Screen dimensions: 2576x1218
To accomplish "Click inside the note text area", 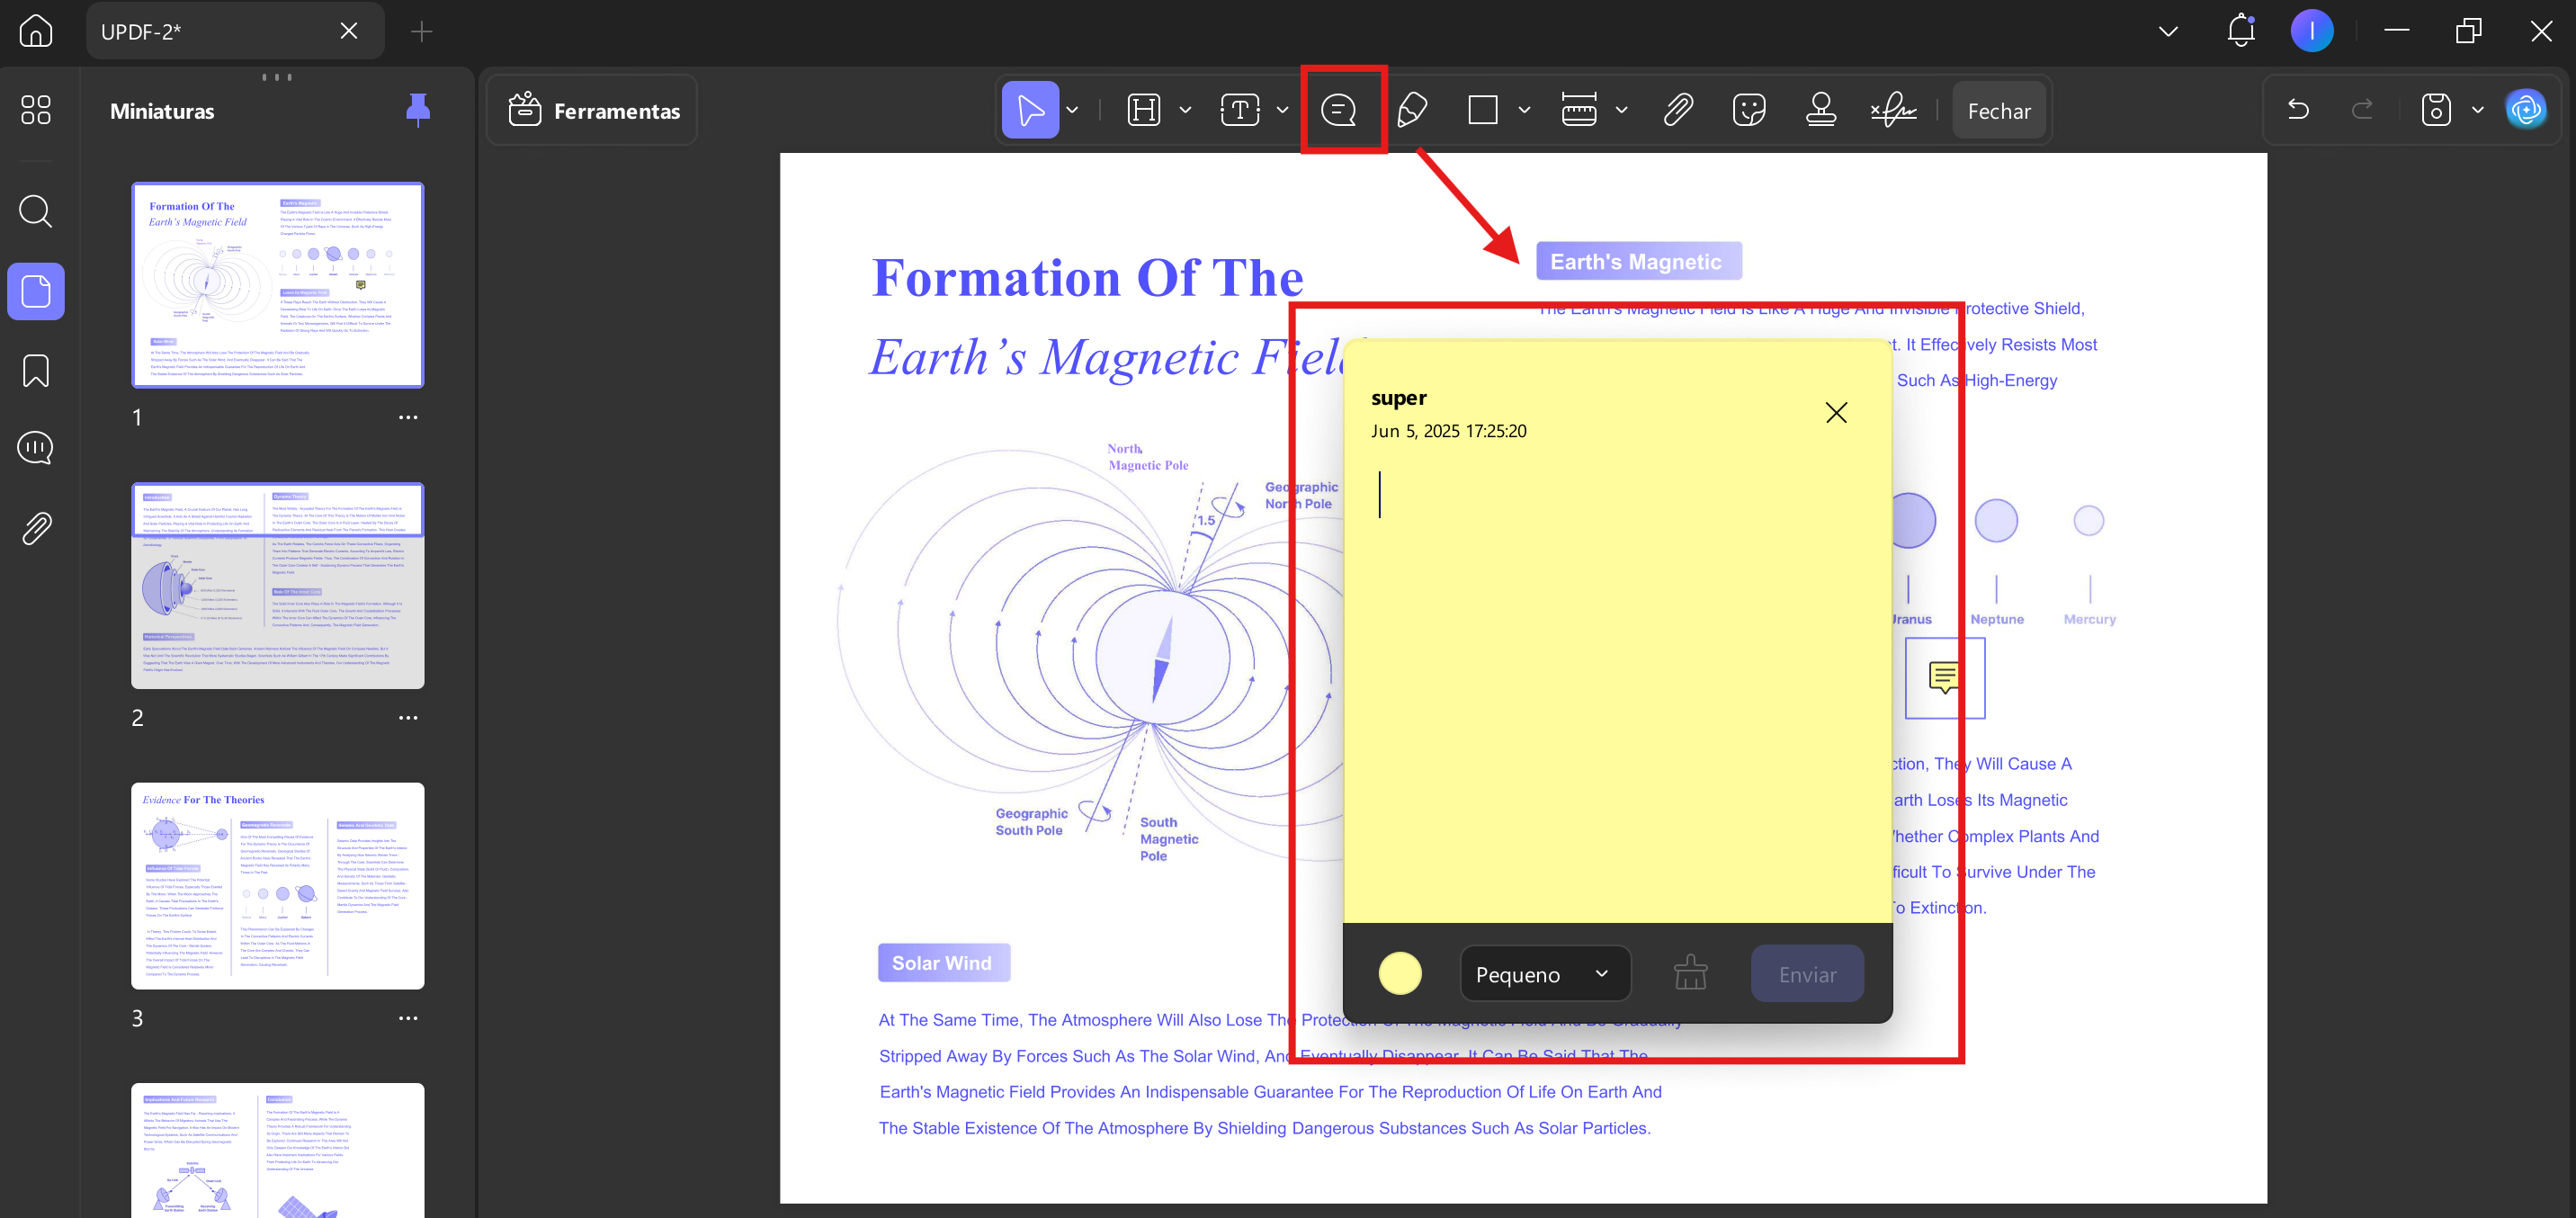I will pyautogui.click(x=1617, y=690).
